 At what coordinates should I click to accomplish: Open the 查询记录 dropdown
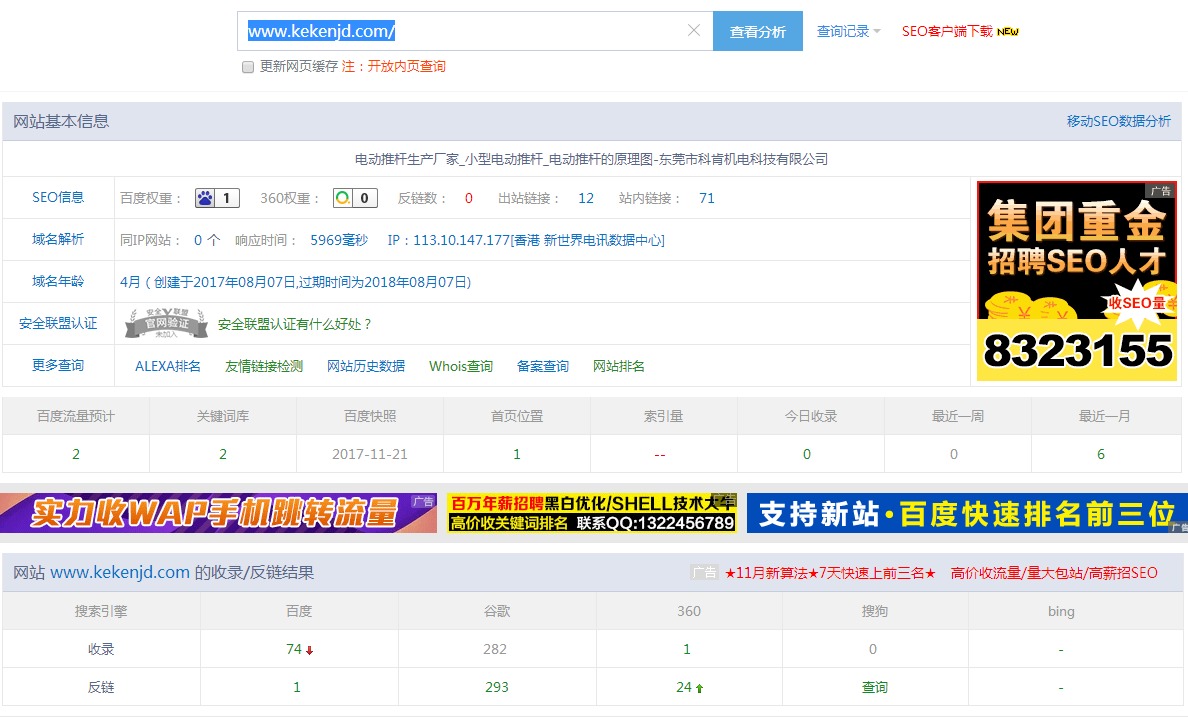click(x=848, y=31)
